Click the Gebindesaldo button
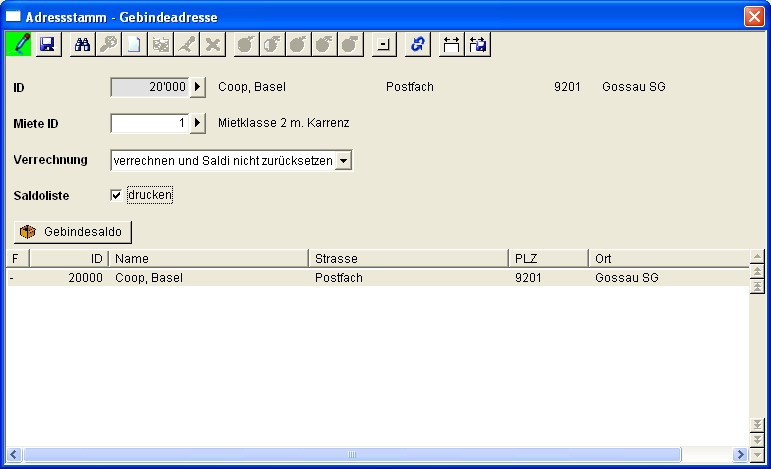 pyautogui.click(x=73, y=232)
